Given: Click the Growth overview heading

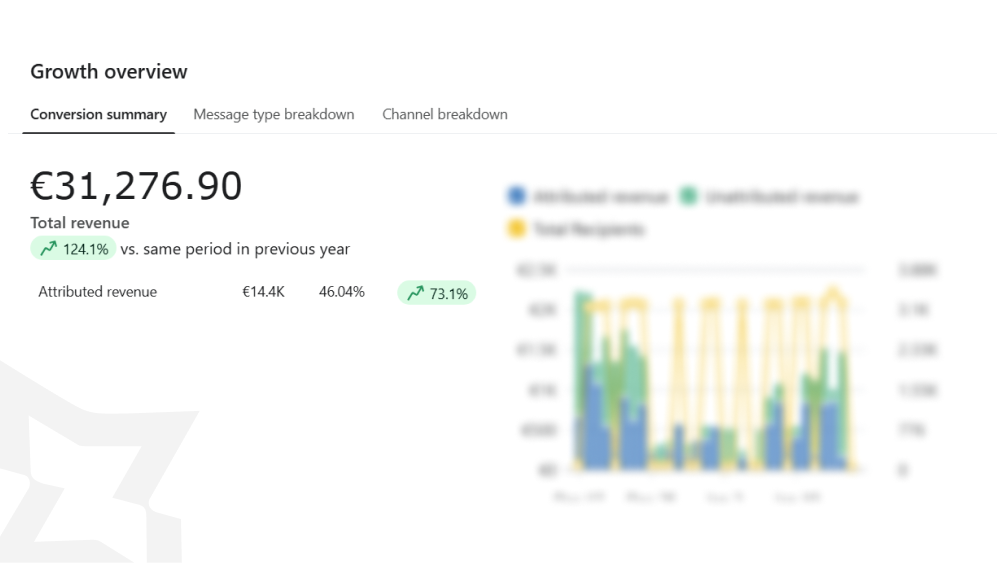Looking at the screenshot, I should 108,72.
